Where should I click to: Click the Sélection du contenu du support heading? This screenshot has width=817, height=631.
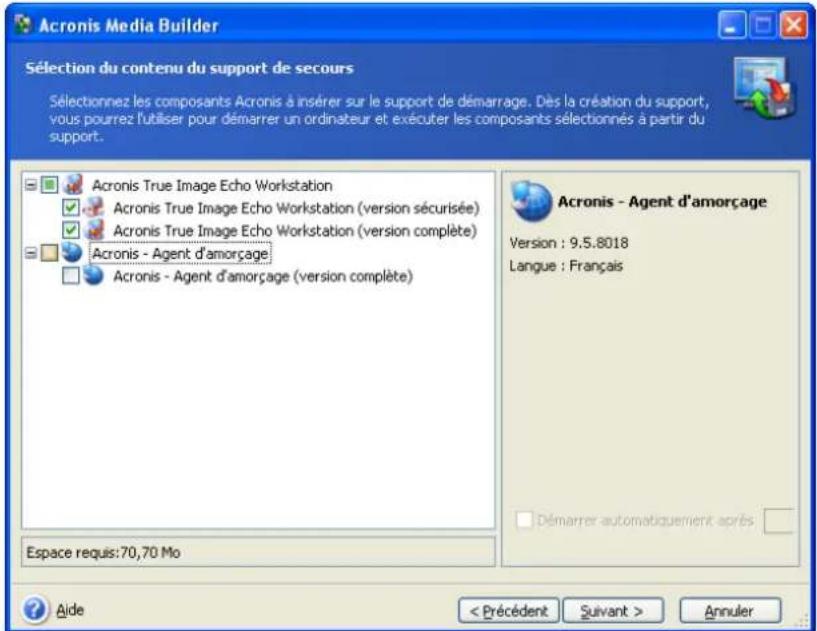point(189,68)
